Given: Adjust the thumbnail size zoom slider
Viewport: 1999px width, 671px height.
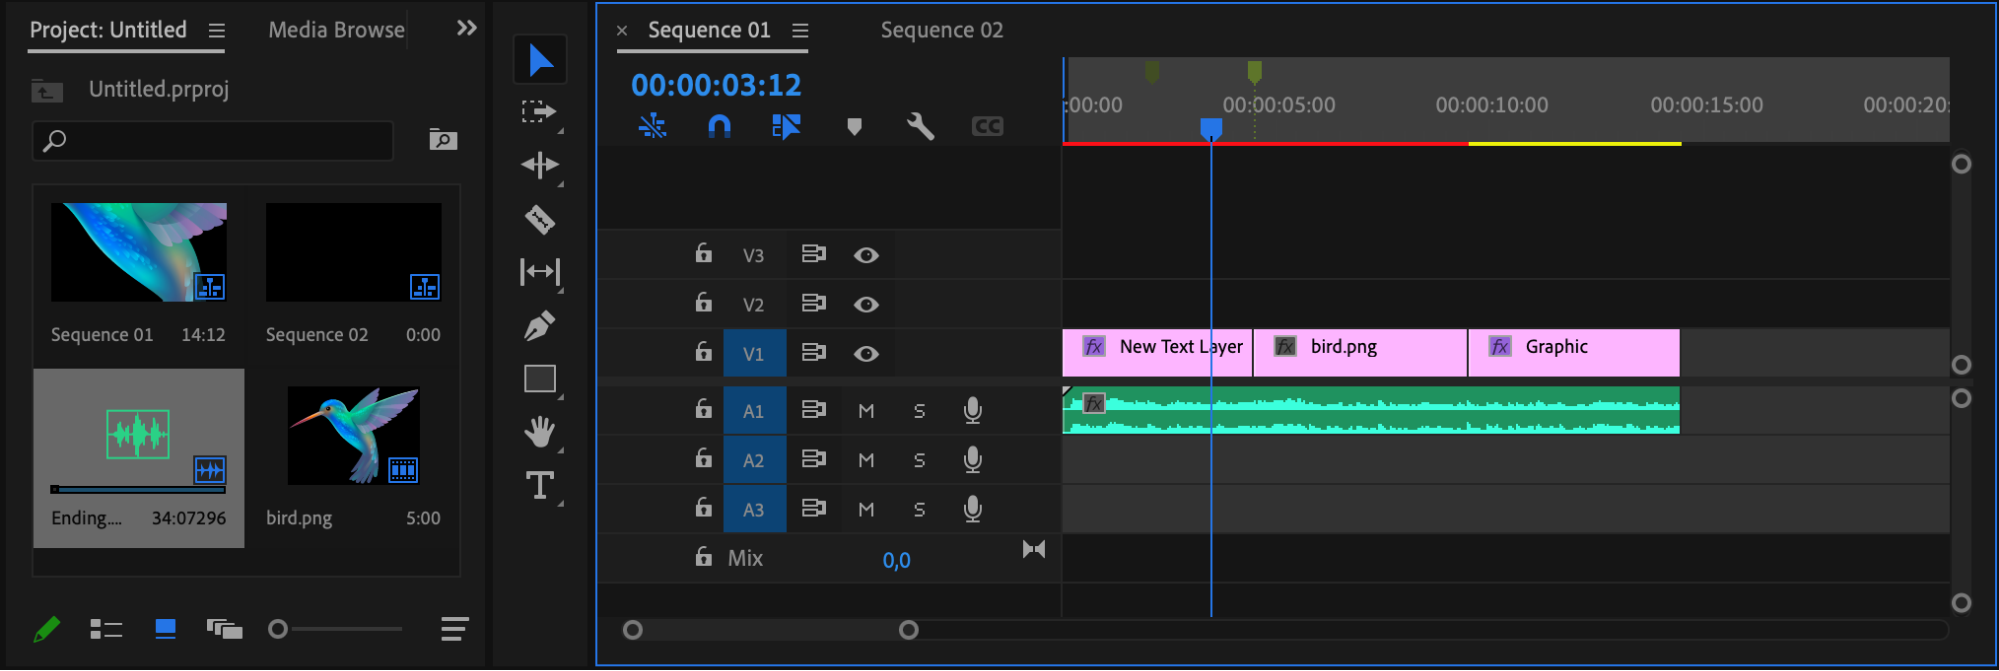Looking at the screenshot, I should [278, 629].
